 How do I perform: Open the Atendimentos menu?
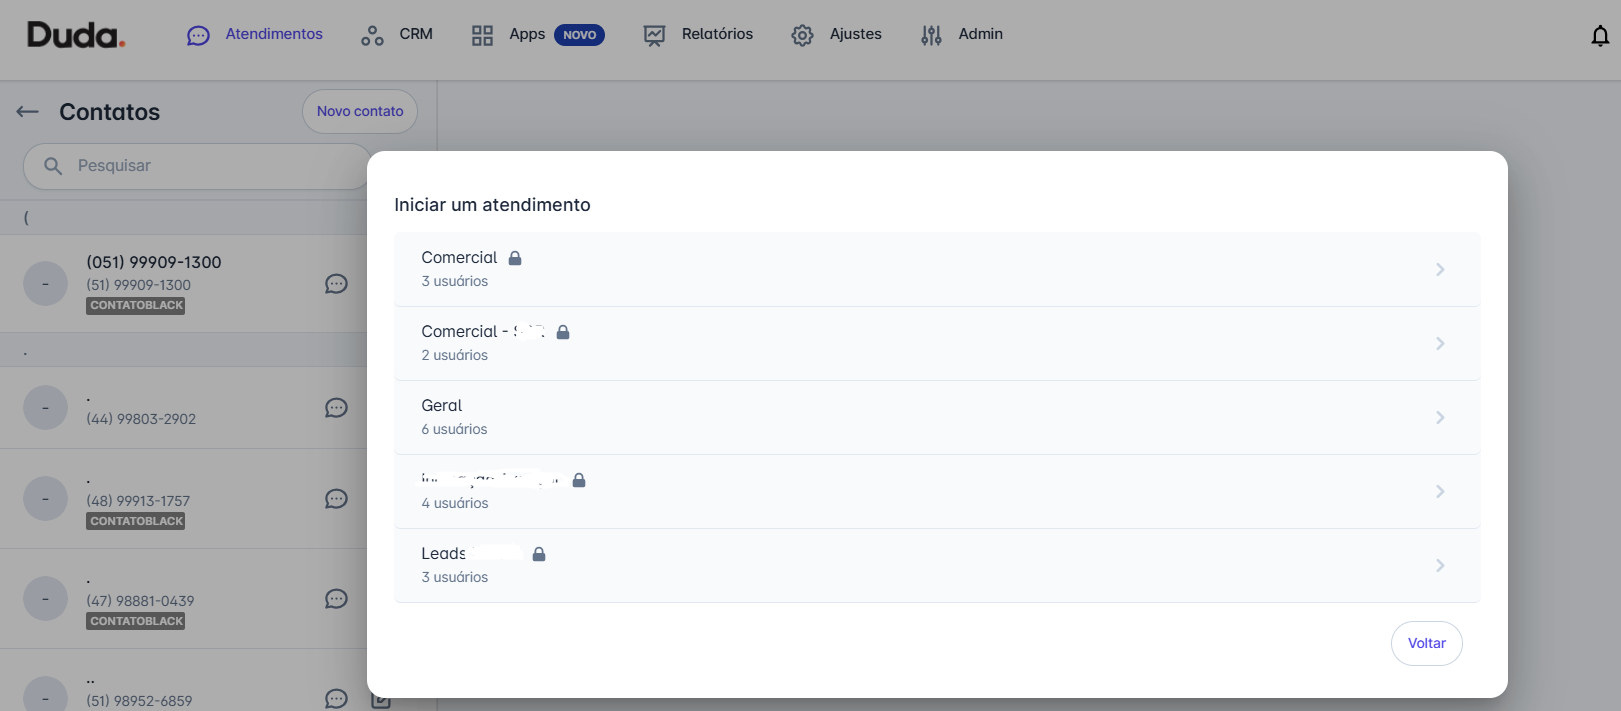click(255, 35)
